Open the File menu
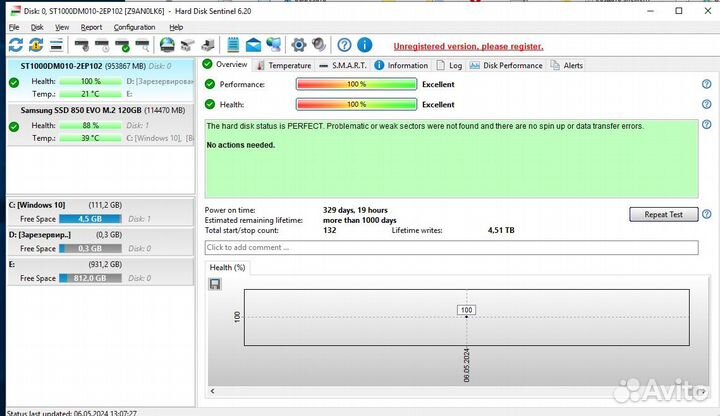This screenshot has width=720, height=416. click(14, 27)
